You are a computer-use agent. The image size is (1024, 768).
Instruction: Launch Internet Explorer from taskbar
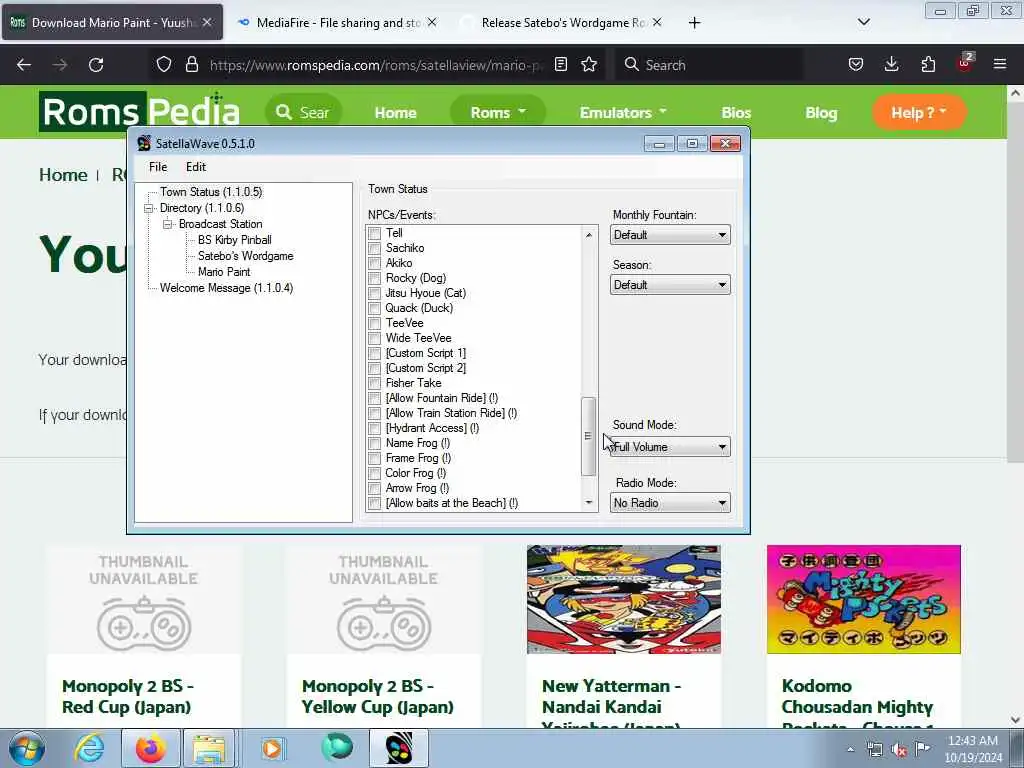pos(89,748)
